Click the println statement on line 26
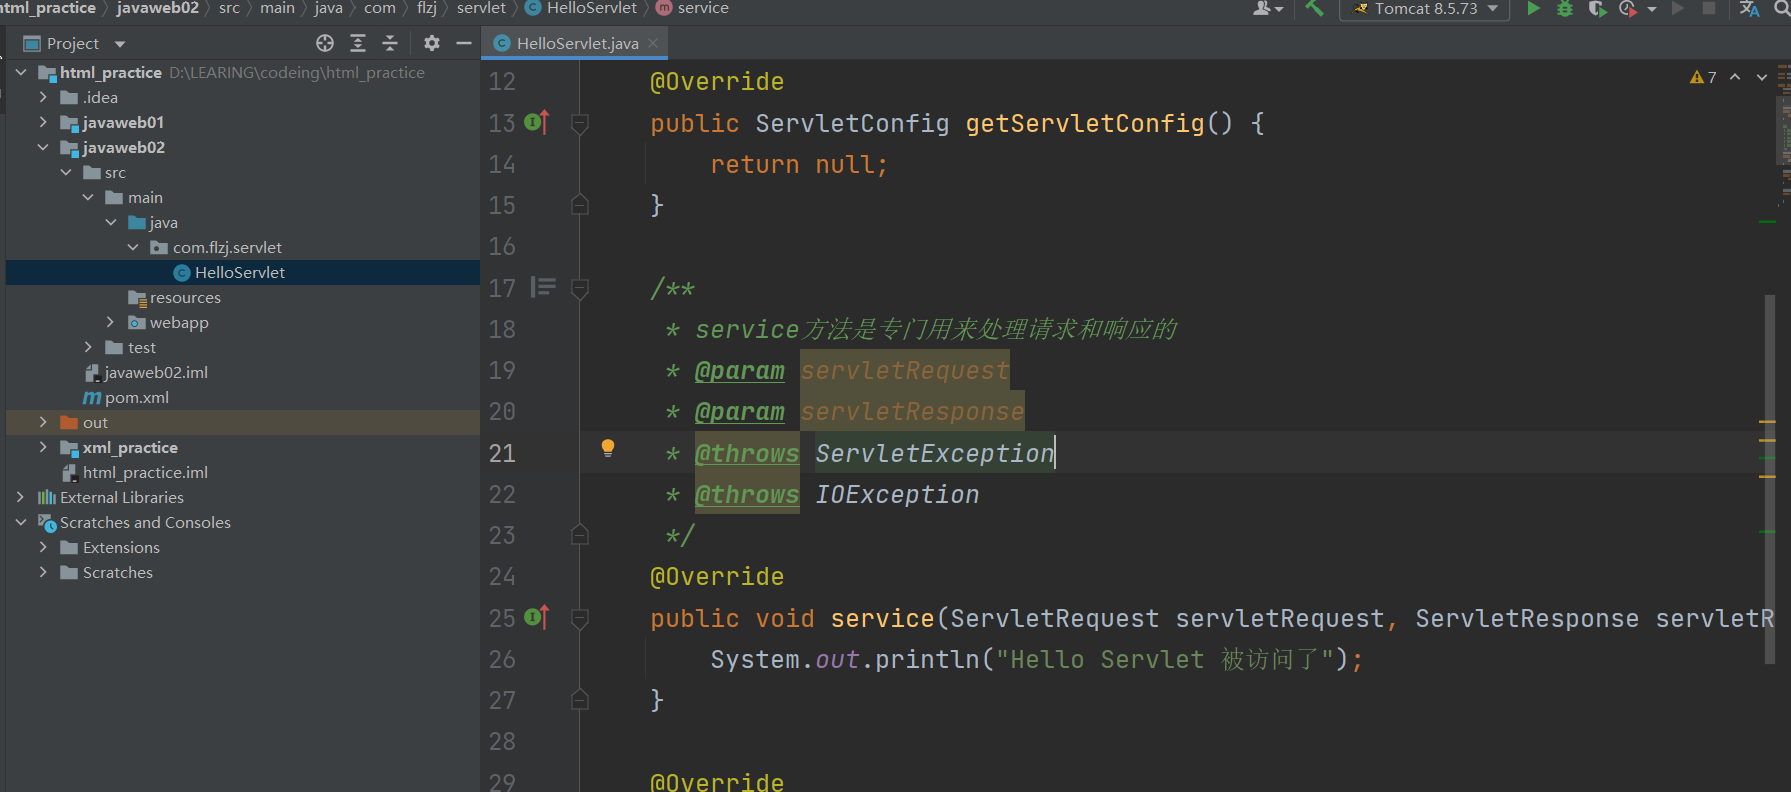The width and height of the screenshot is (1791, 792). pos(1036,660)
